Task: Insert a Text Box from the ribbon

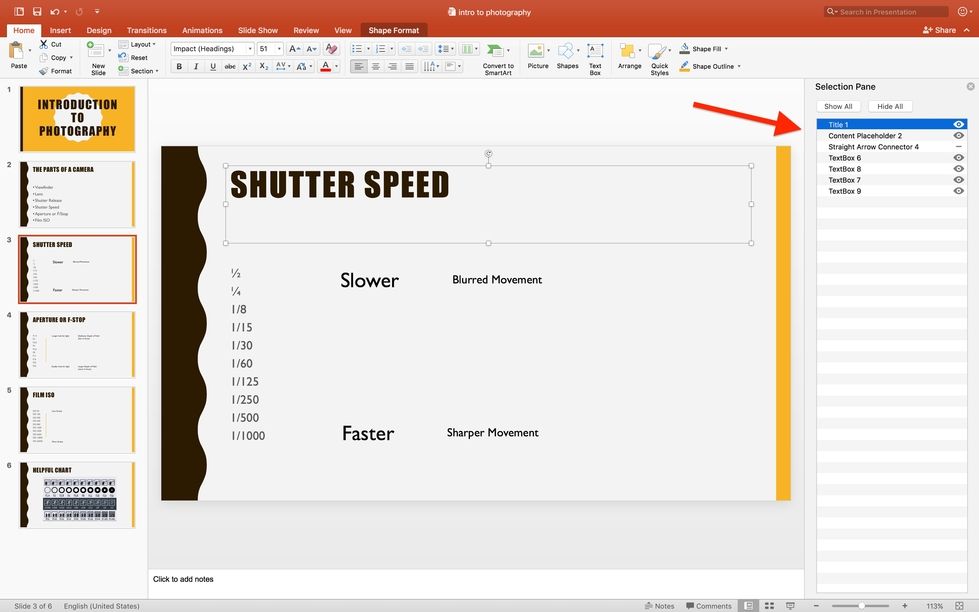Action: [595, 52]
